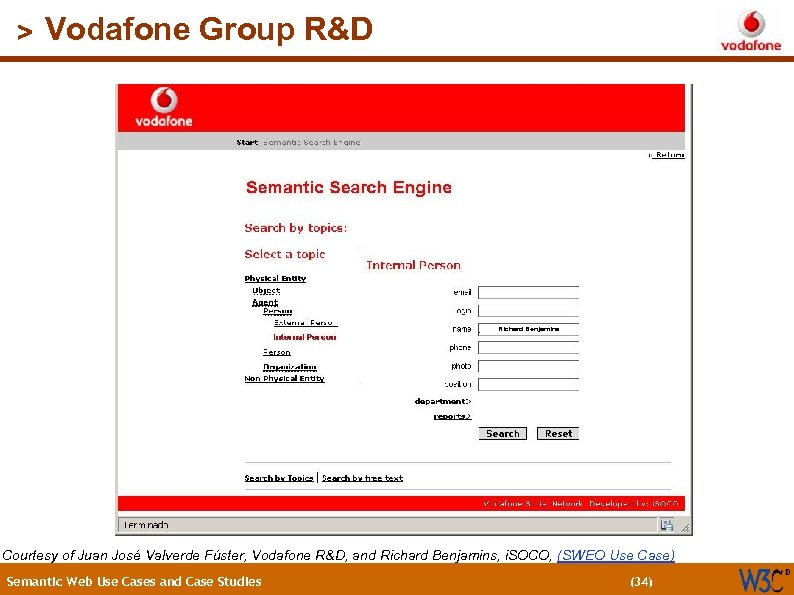Click the Search by topics: heading
This screenshot has width=794, height=595.
296,228
